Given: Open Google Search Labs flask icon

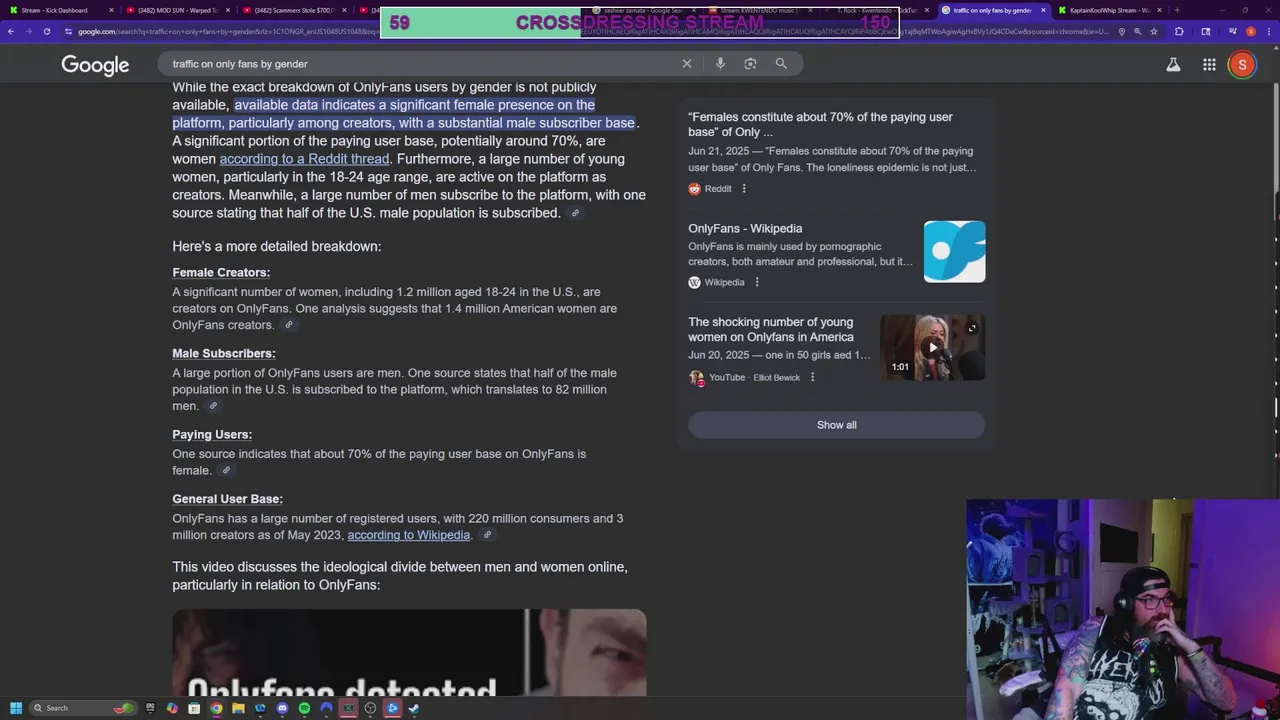Looking at the screenshot, I should (x=1173, y=65).
